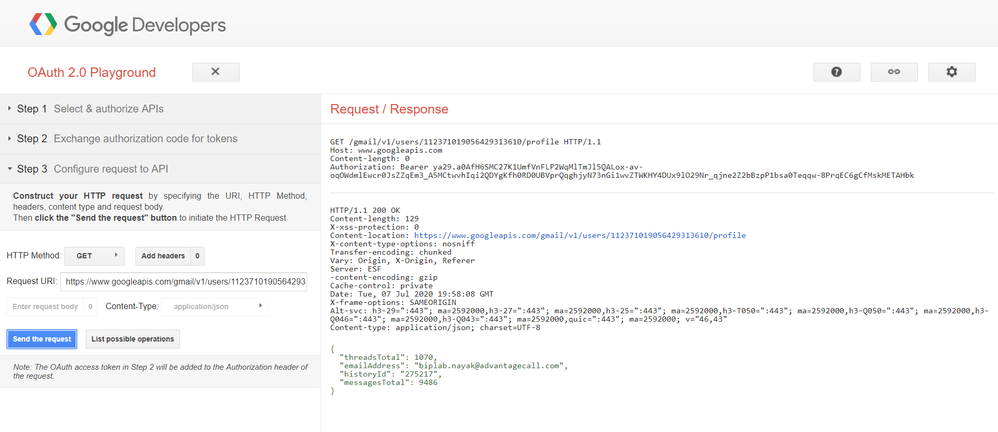The width and height of the screenshot is (998, 432).
Task: Click the headers count badge showing 0
Action: (x=197, y=256)
